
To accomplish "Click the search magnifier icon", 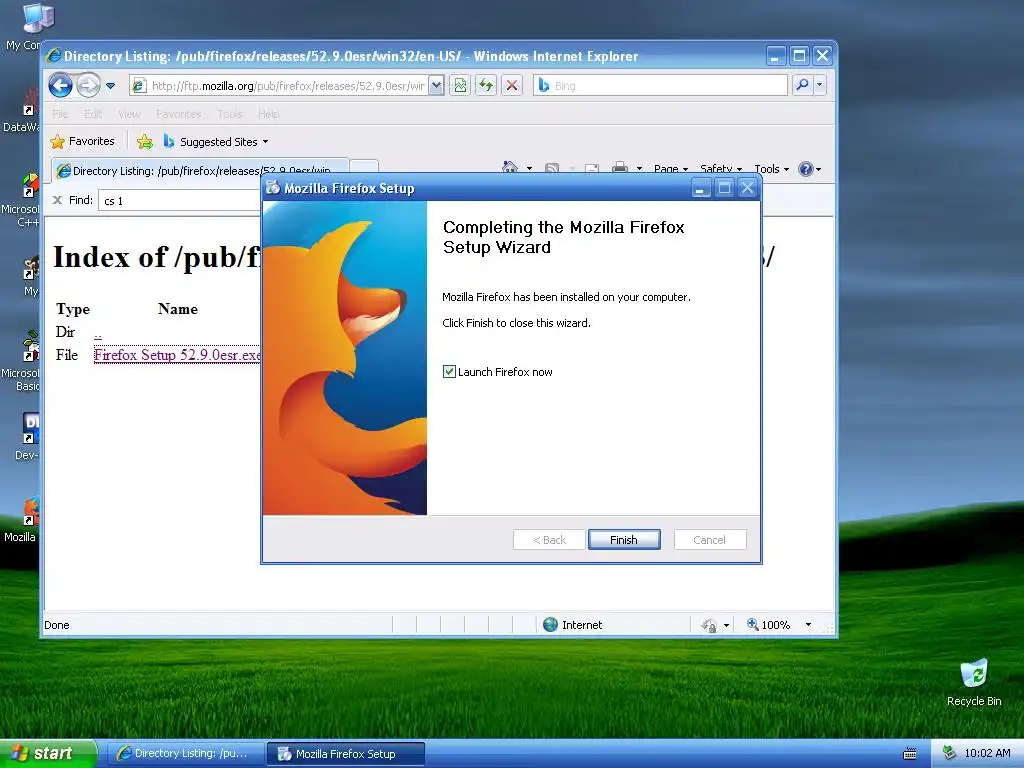I will [x=802, y=86].
